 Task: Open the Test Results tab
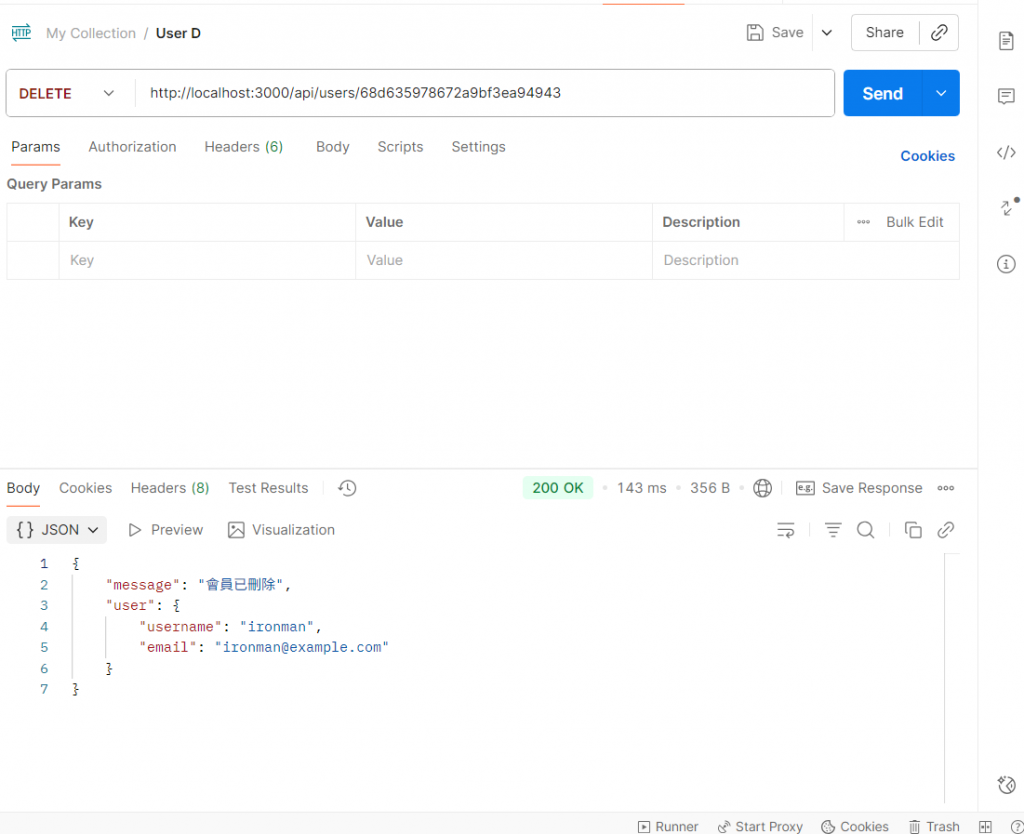coord(268,488)
